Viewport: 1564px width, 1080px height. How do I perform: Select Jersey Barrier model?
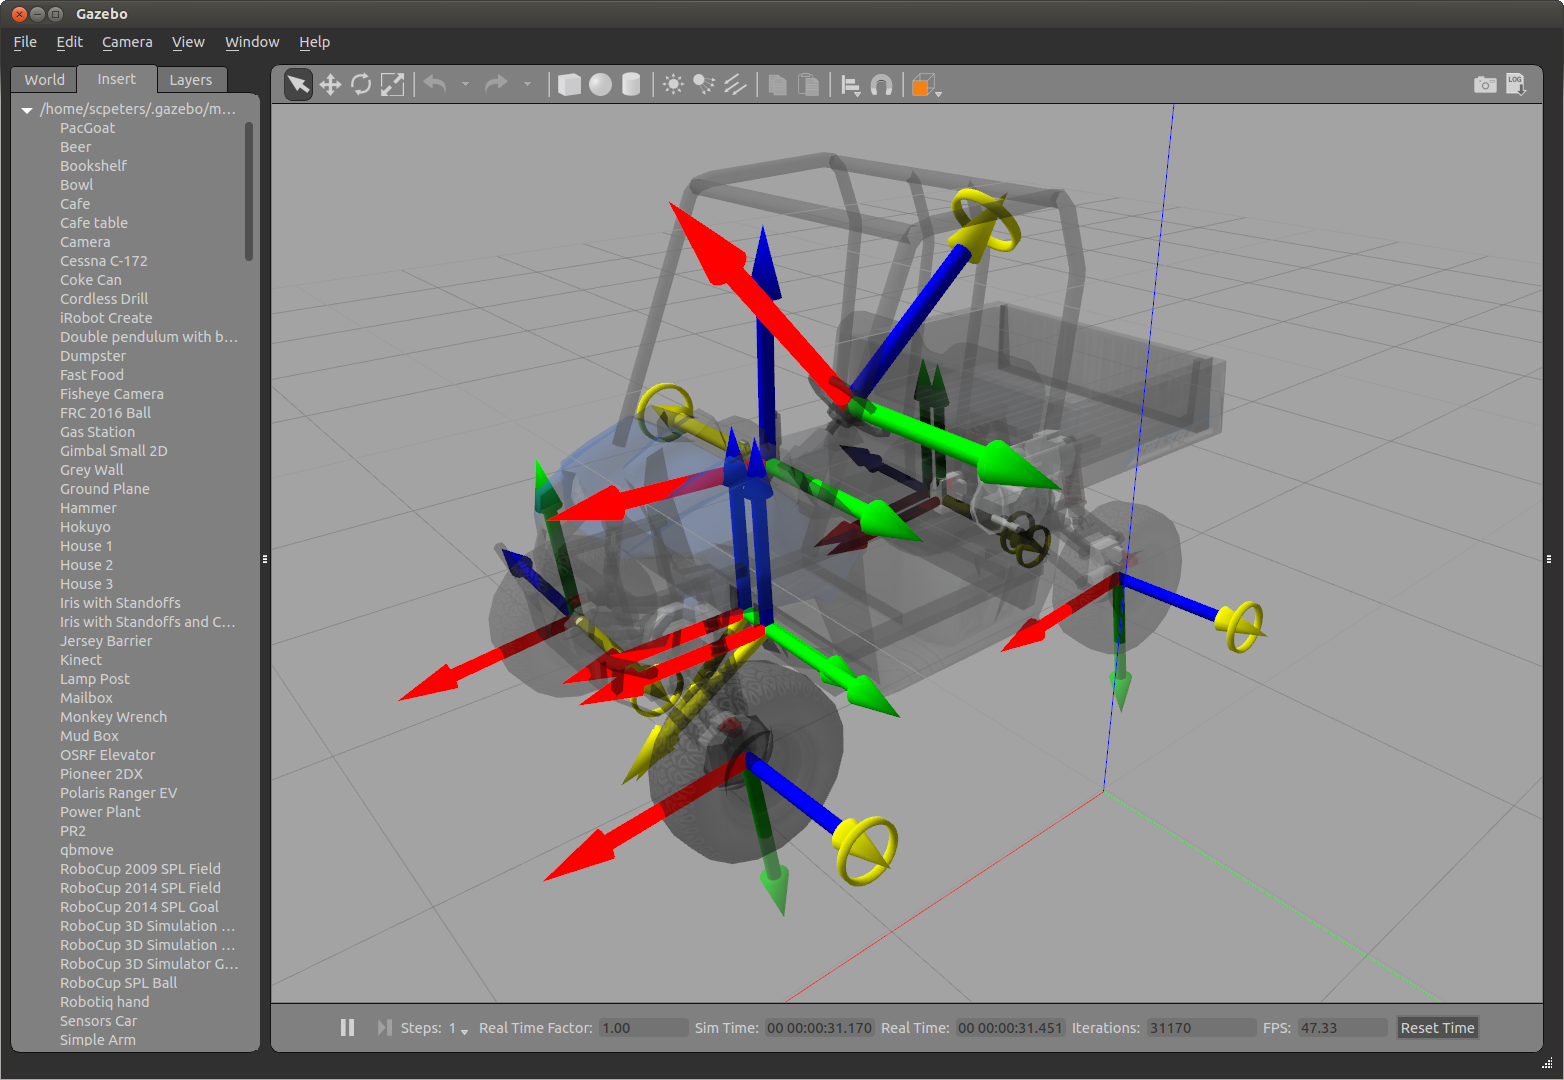[x=106, y=641]
